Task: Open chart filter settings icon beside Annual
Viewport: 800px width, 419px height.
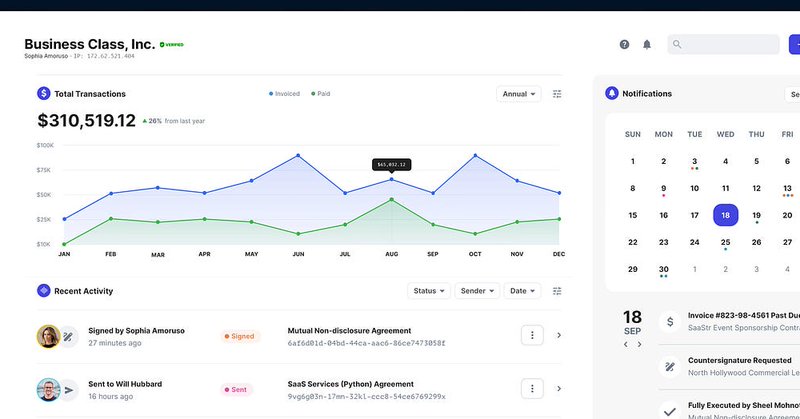Action: (557, 94)
